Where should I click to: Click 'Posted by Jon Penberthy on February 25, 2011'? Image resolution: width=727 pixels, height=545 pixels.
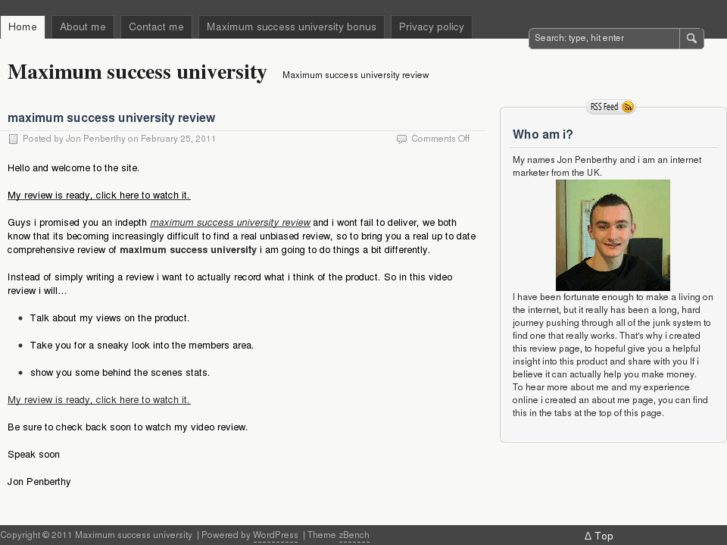point(119,139)
